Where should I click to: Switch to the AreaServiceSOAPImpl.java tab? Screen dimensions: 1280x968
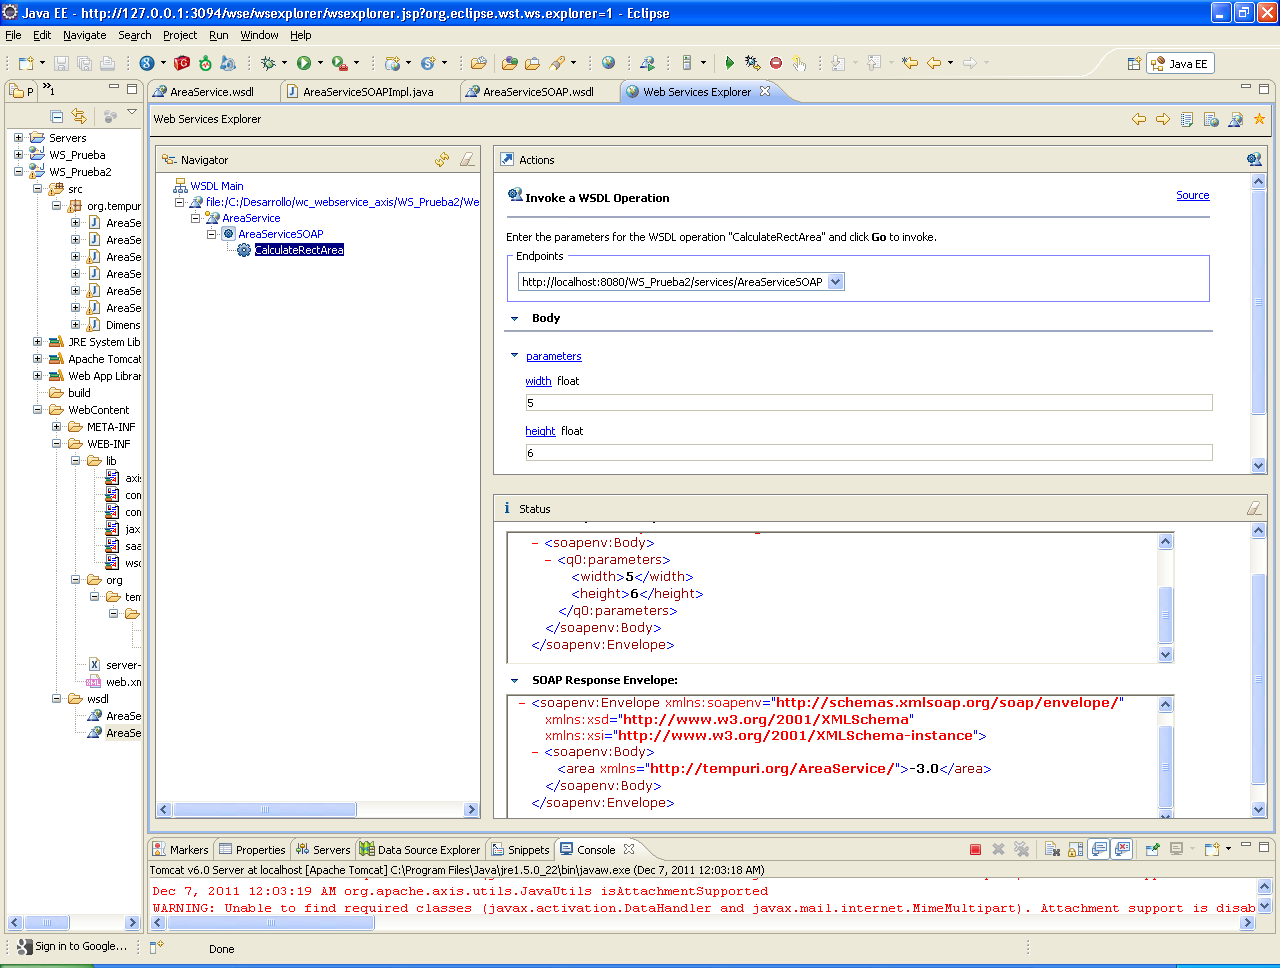pyautogui.click(x=368, y=92)
